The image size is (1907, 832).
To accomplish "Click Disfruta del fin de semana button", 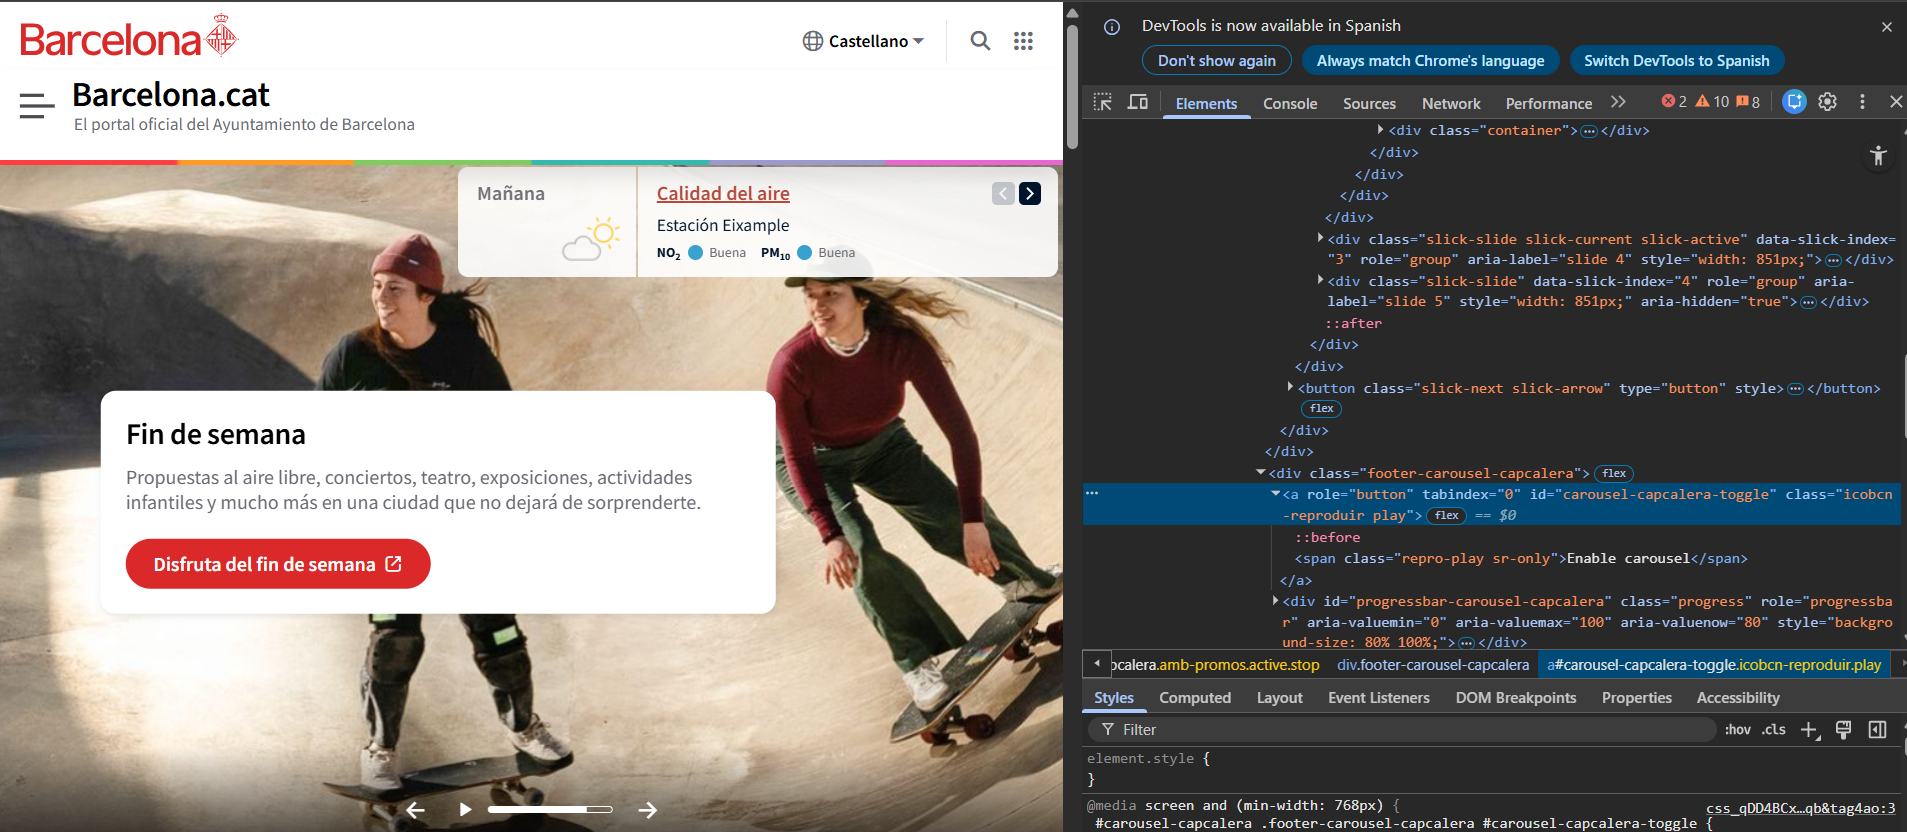I will [278, 564].
